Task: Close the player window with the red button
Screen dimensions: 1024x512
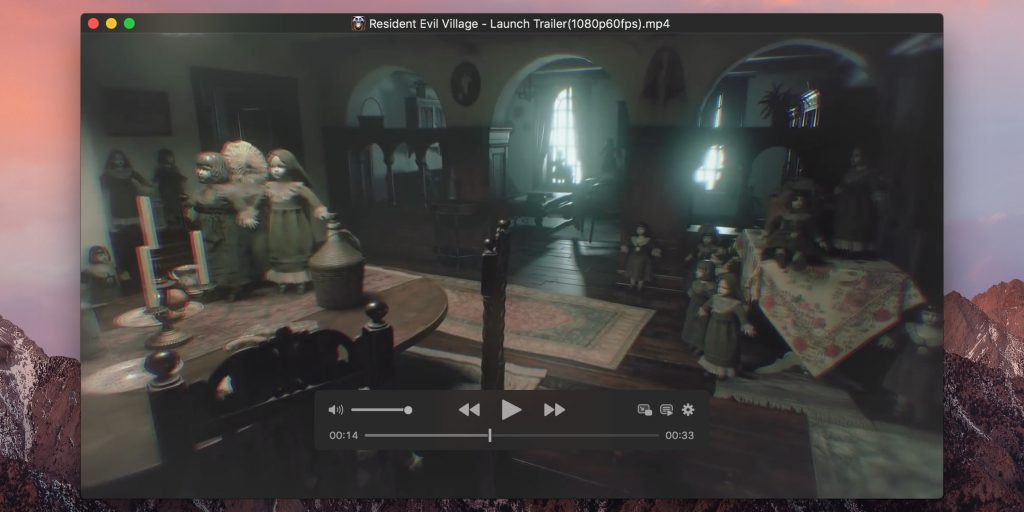Action: [x=93, y=24]
